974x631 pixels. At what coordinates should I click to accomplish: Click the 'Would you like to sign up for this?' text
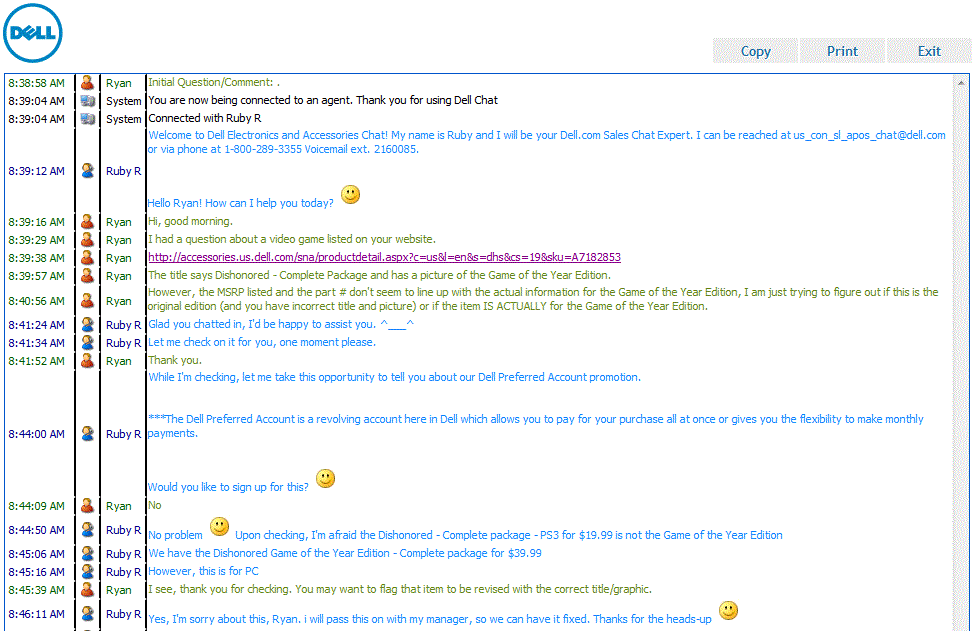[228, 487]
